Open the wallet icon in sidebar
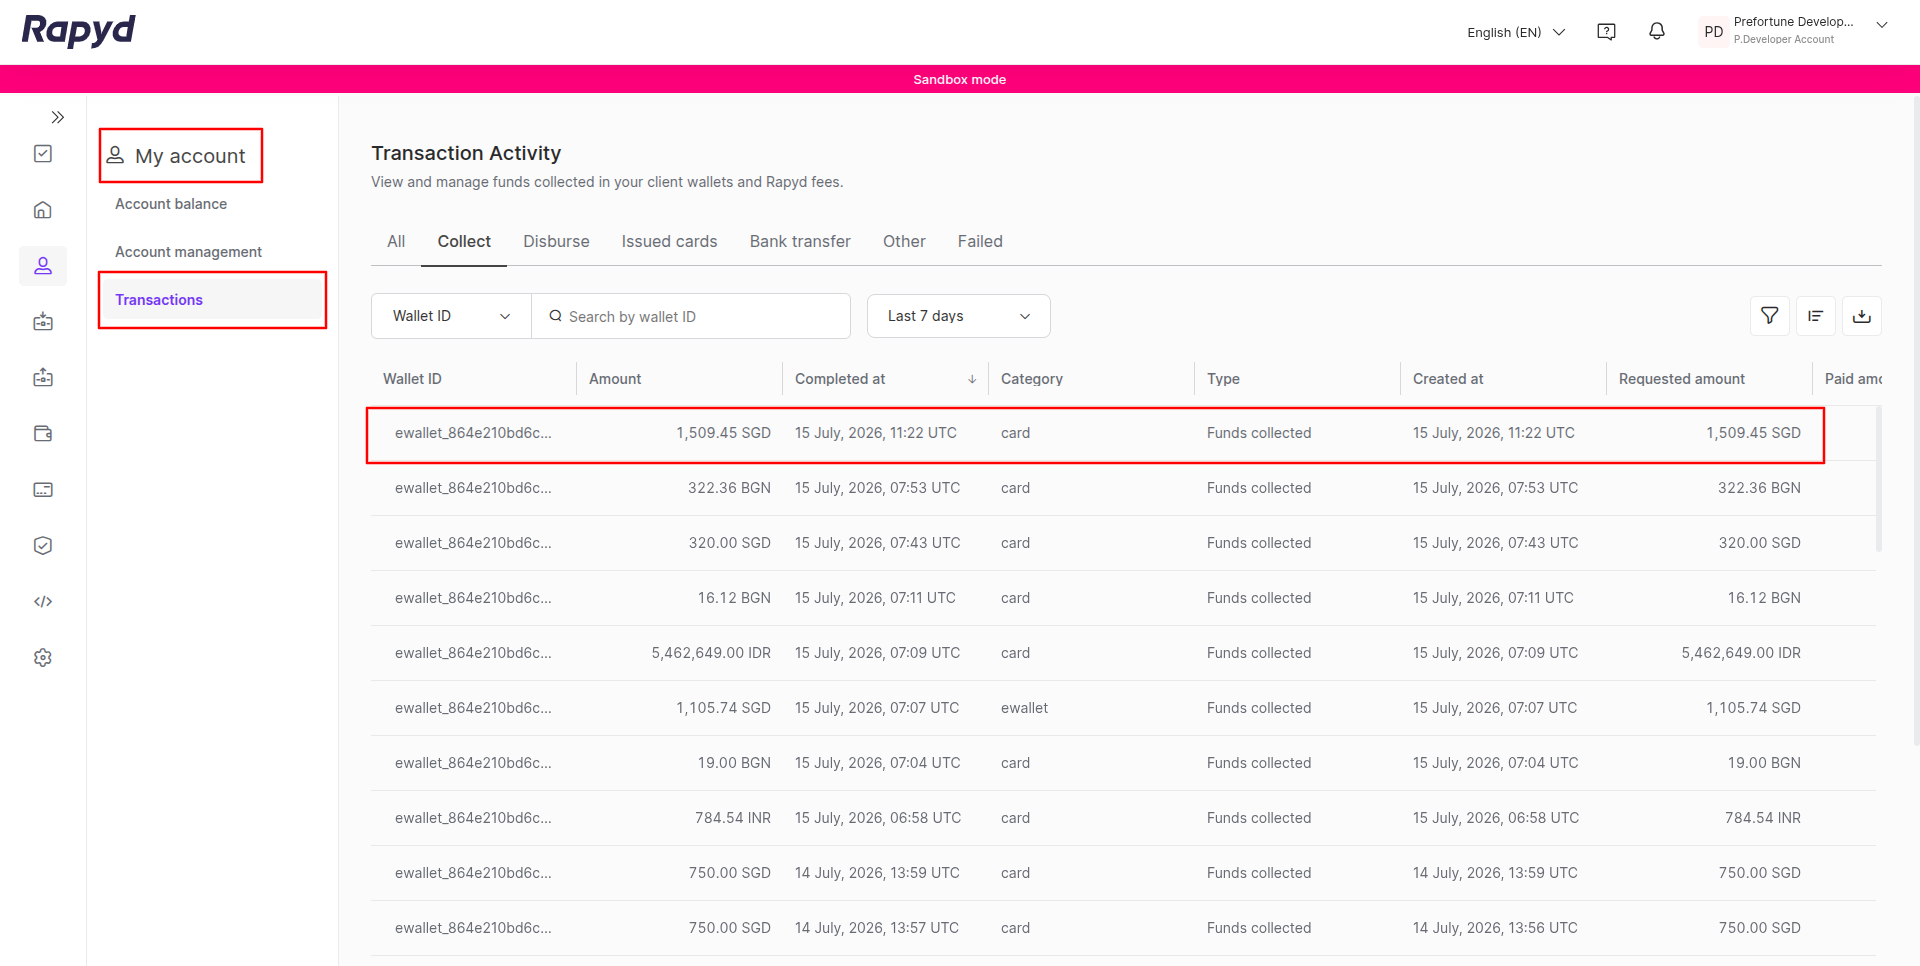The width and height of the screenshot is (1920, 966). pyautogui.click(x=43, y=434)
